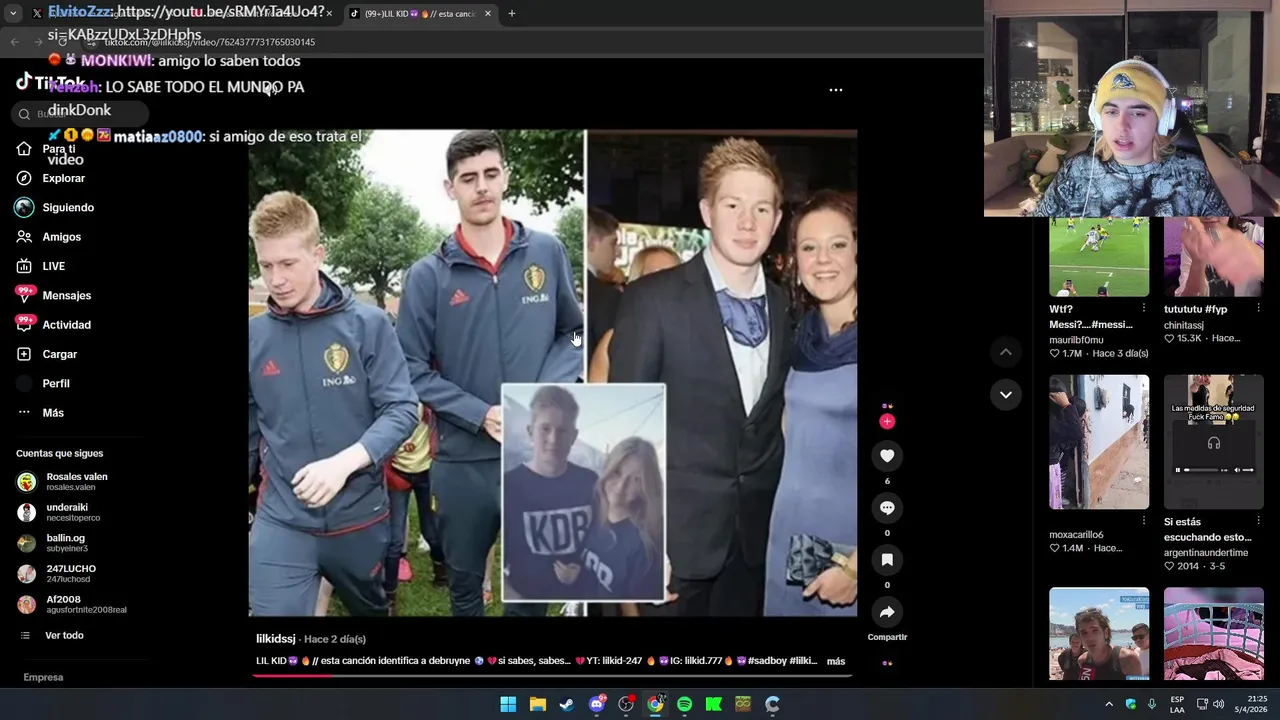Open Explorar in the TikTok sidebar
Viewport: 1280px width, 720px height.
pos(52,178)
